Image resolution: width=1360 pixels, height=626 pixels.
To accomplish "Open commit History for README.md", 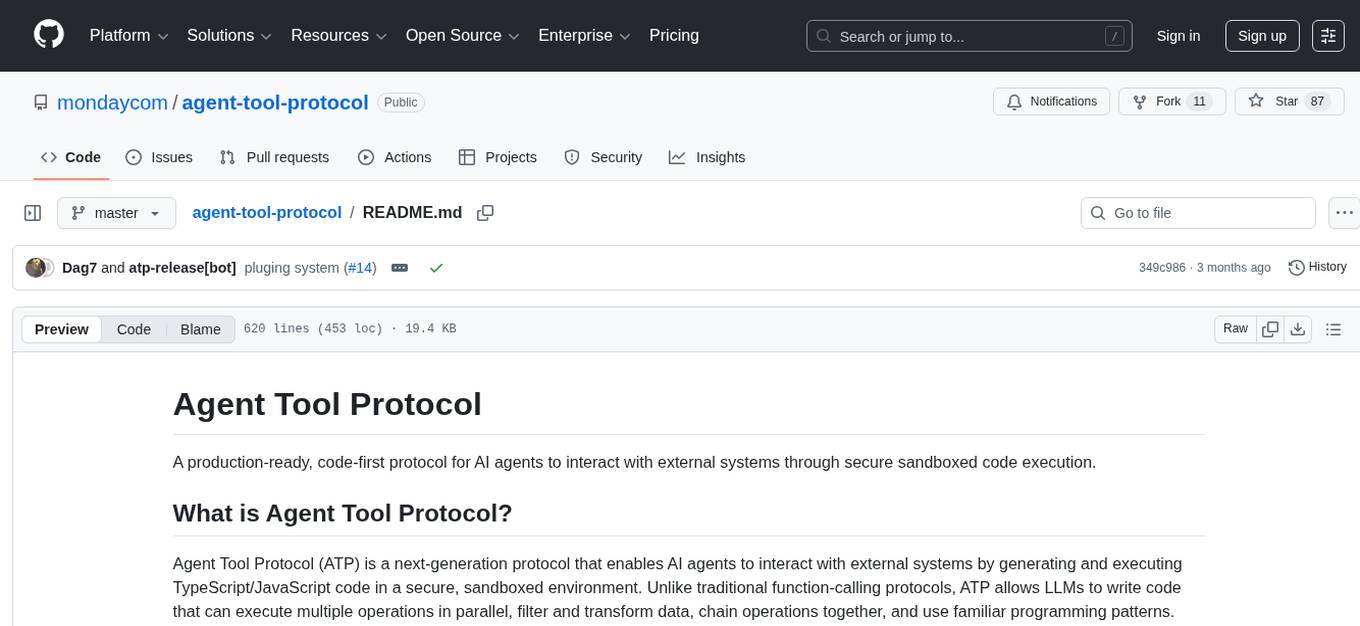I will (1317, 267).
